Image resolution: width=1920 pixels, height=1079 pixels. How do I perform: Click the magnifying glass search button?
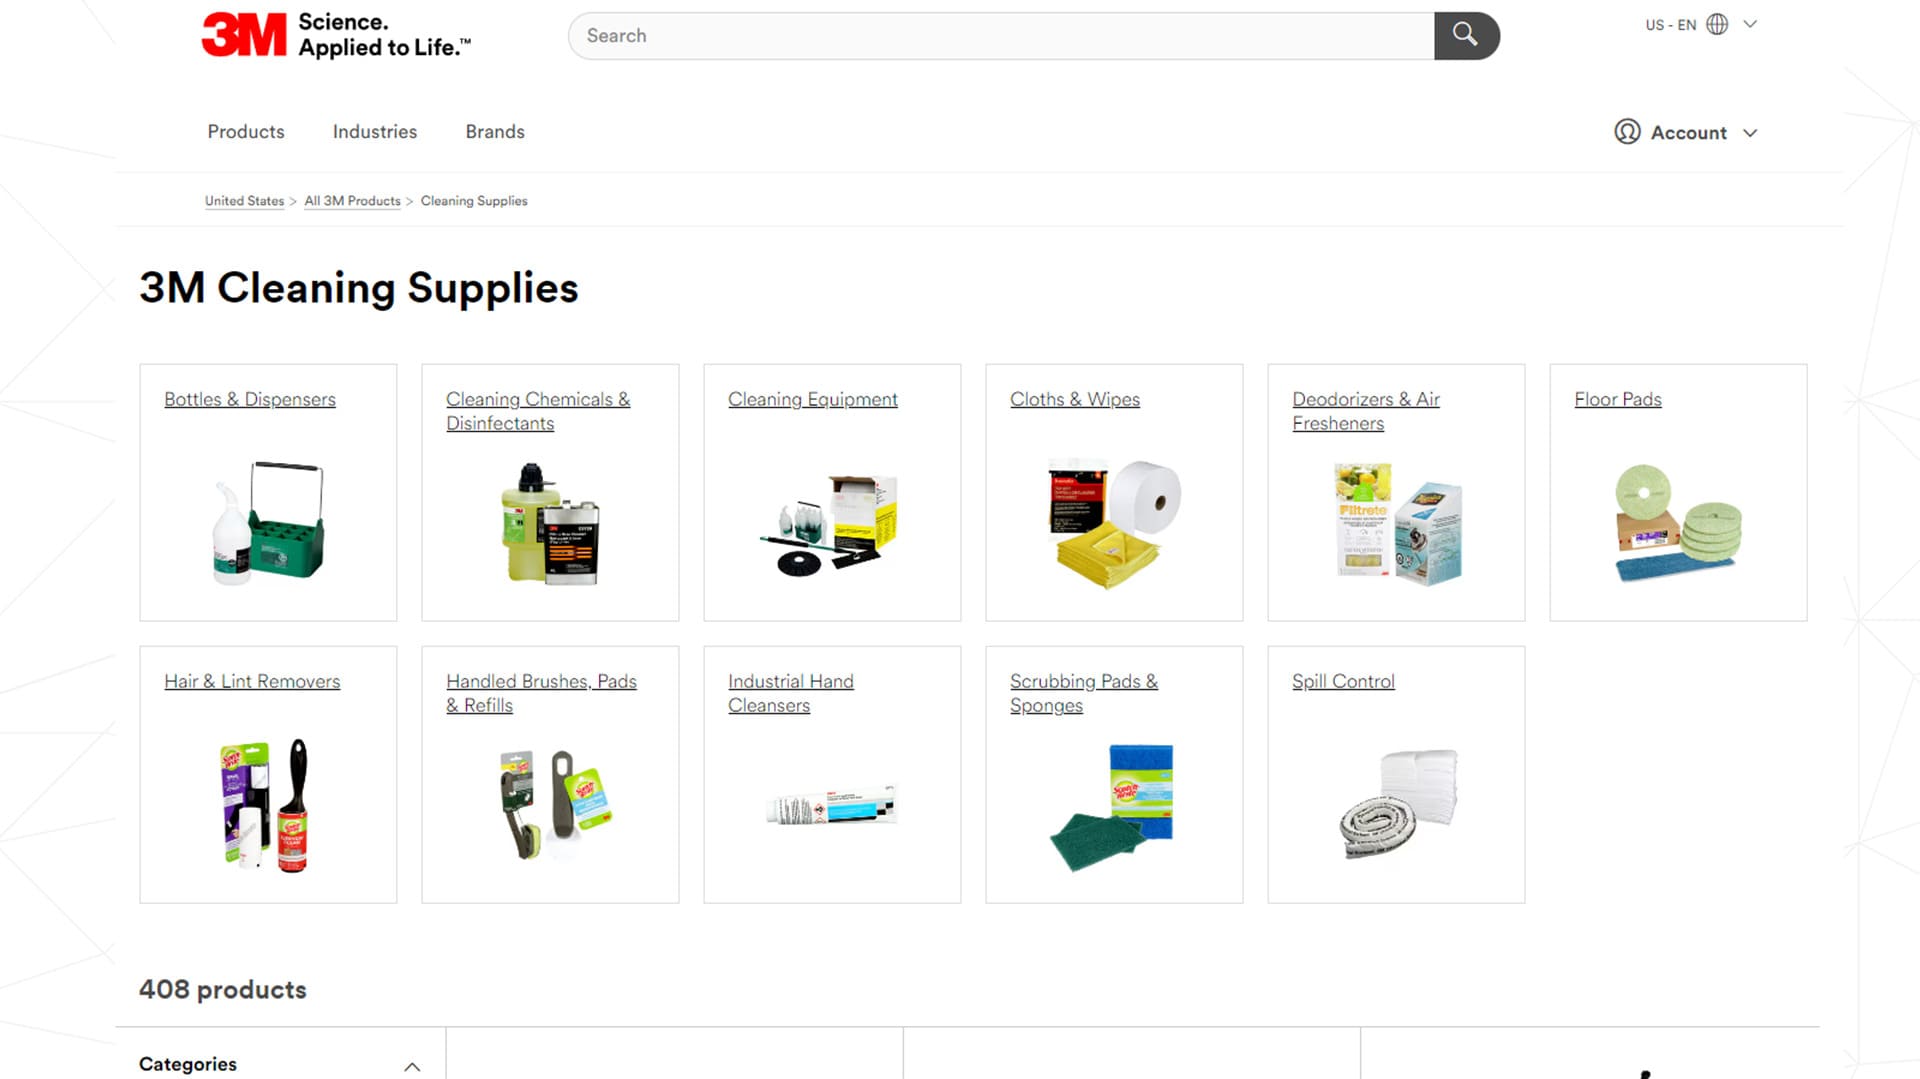1466,36
